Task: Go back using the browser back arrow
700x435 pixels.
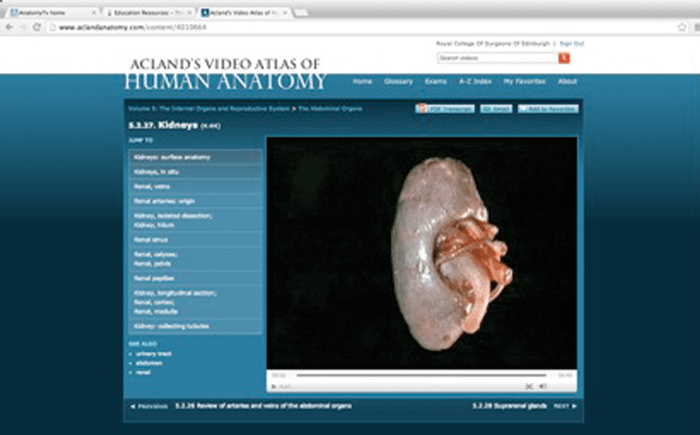Action: (x=9, y=27)
